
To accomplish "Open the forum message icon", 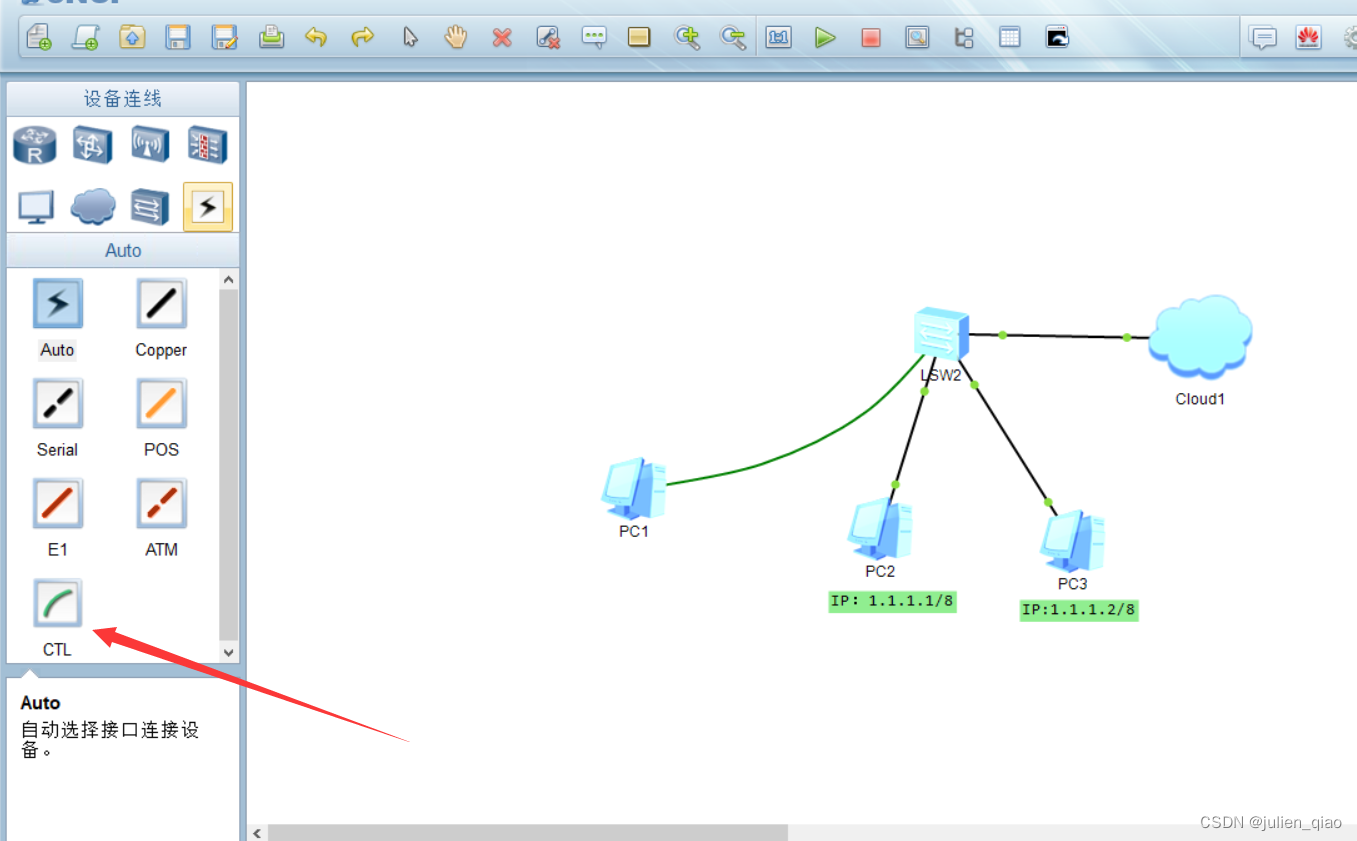I will click(1264, 38).
